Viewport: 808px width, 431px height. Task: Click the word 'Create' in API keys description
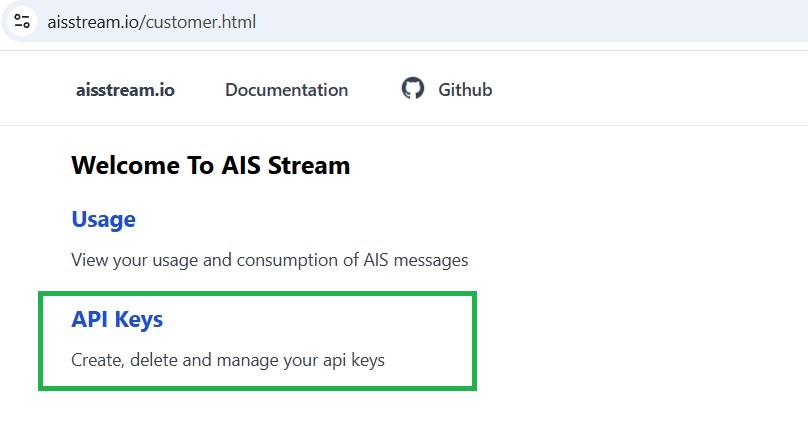tap(97, 359)
